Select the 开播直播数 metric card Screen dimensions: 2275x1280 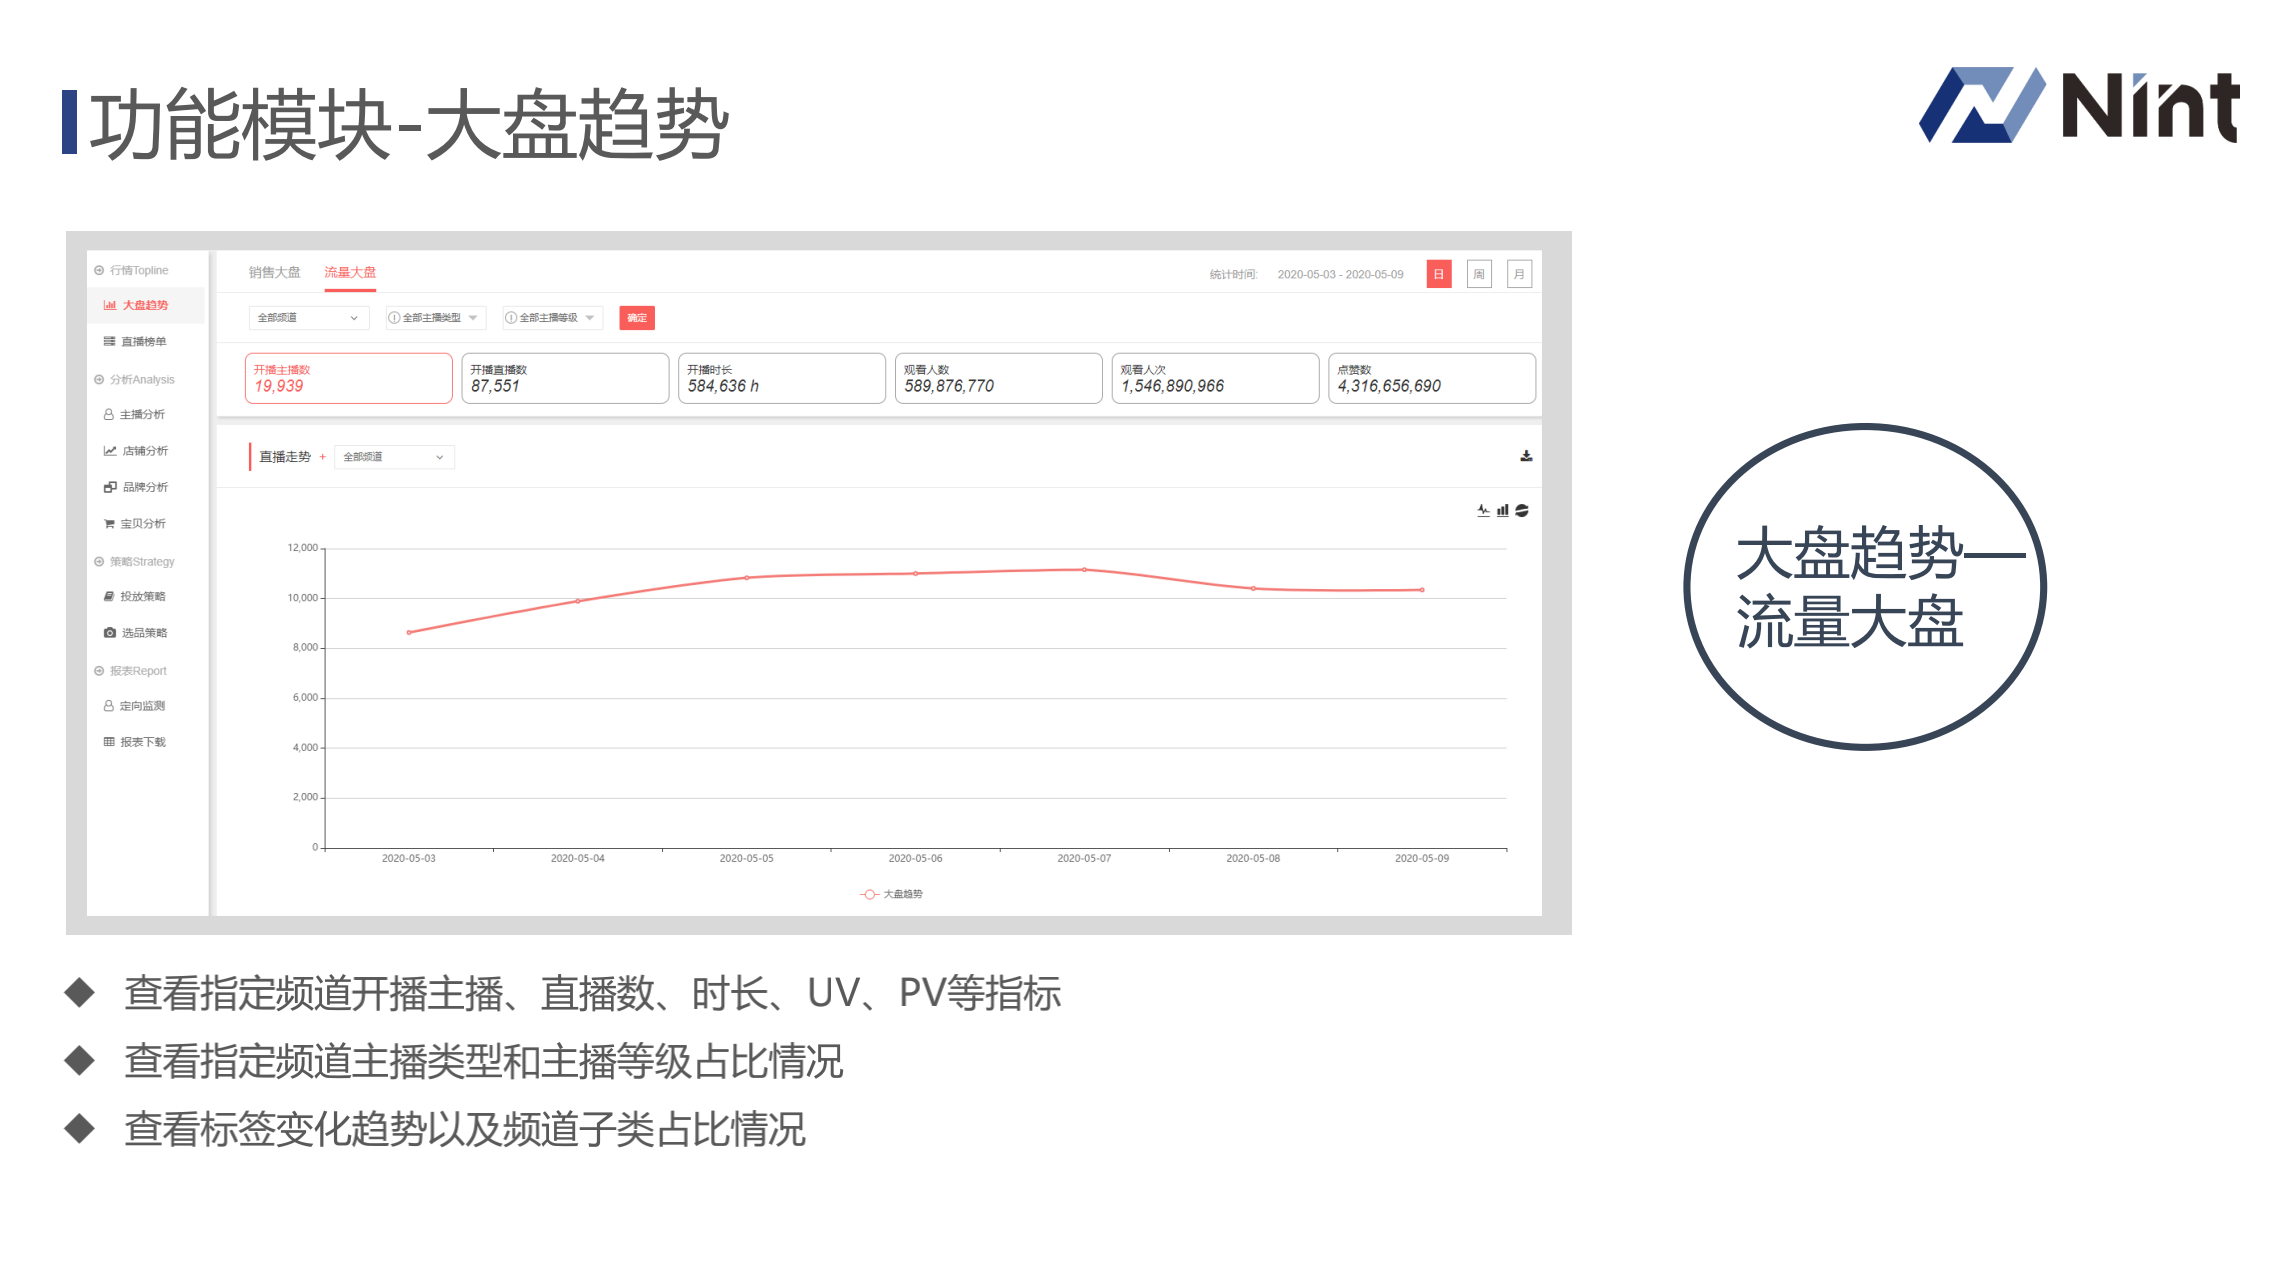[564, 378]
